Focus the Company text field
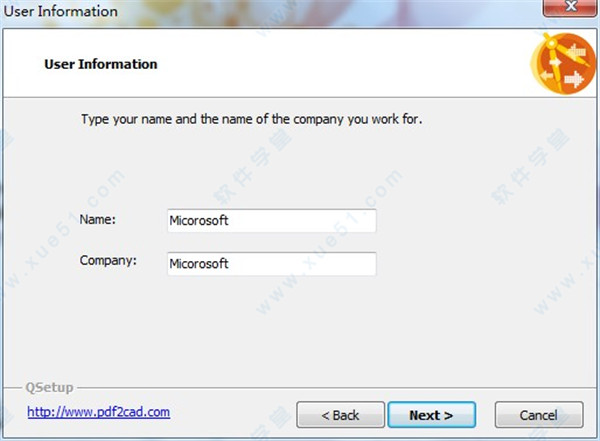 click(272, 264)
